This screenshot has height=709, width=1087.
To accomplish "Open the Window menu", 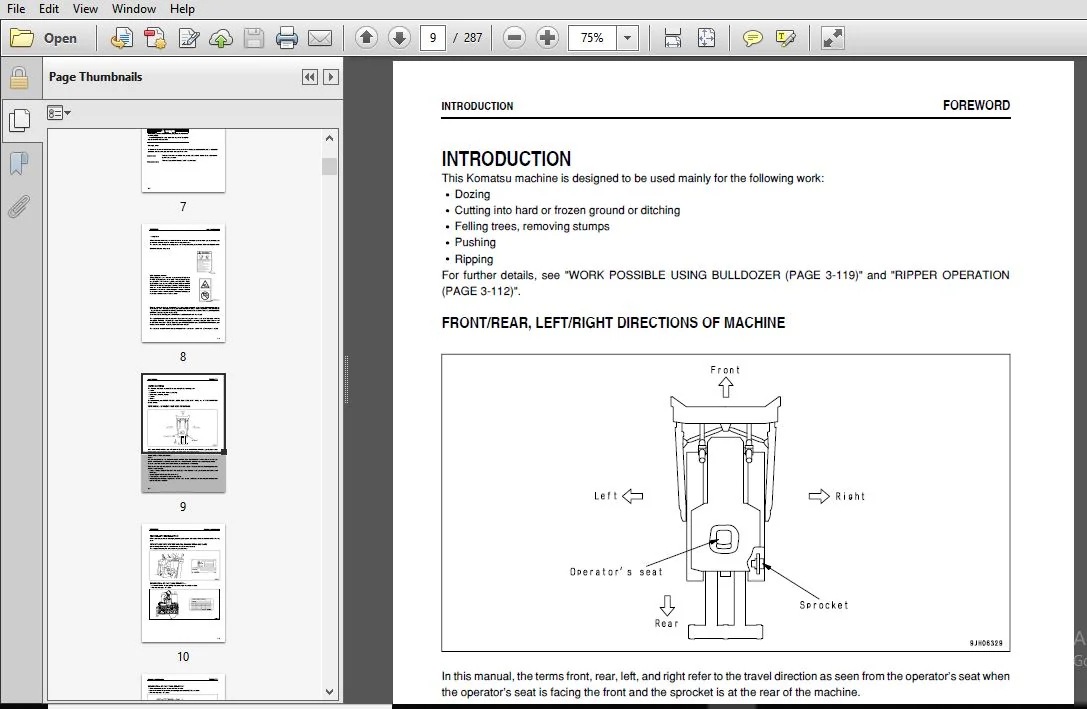I will tap(134, 8).
